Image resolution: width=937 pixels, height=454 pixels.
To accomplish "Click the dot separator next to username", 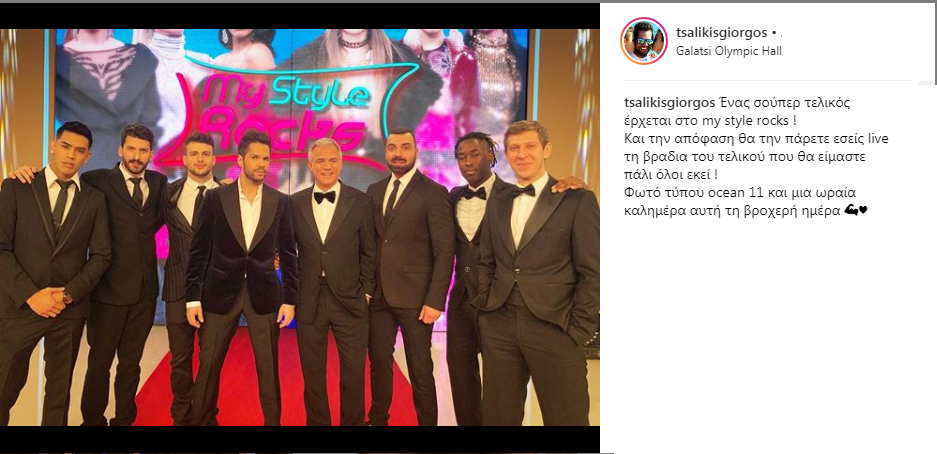I will tap(774, 32).
